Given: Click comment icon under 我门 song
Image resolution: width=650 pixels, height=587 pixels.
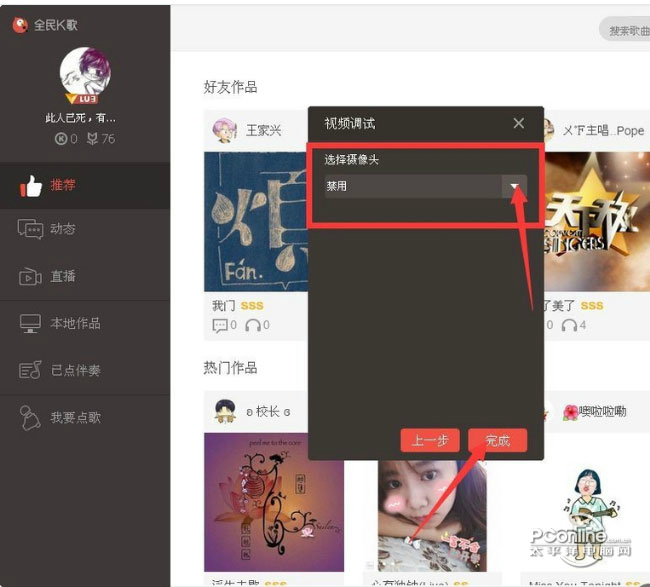Looking at the screenshot, I should point(220,325).
